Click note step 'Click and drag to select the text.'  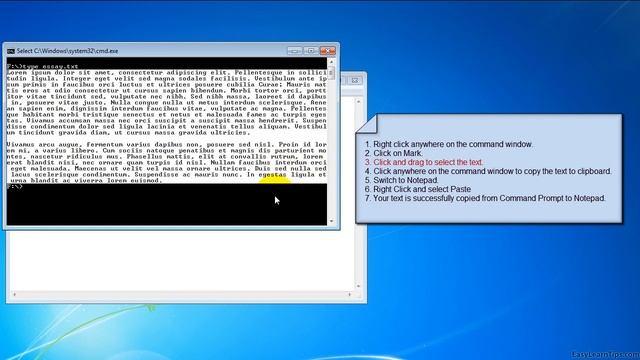pos(424,162)
